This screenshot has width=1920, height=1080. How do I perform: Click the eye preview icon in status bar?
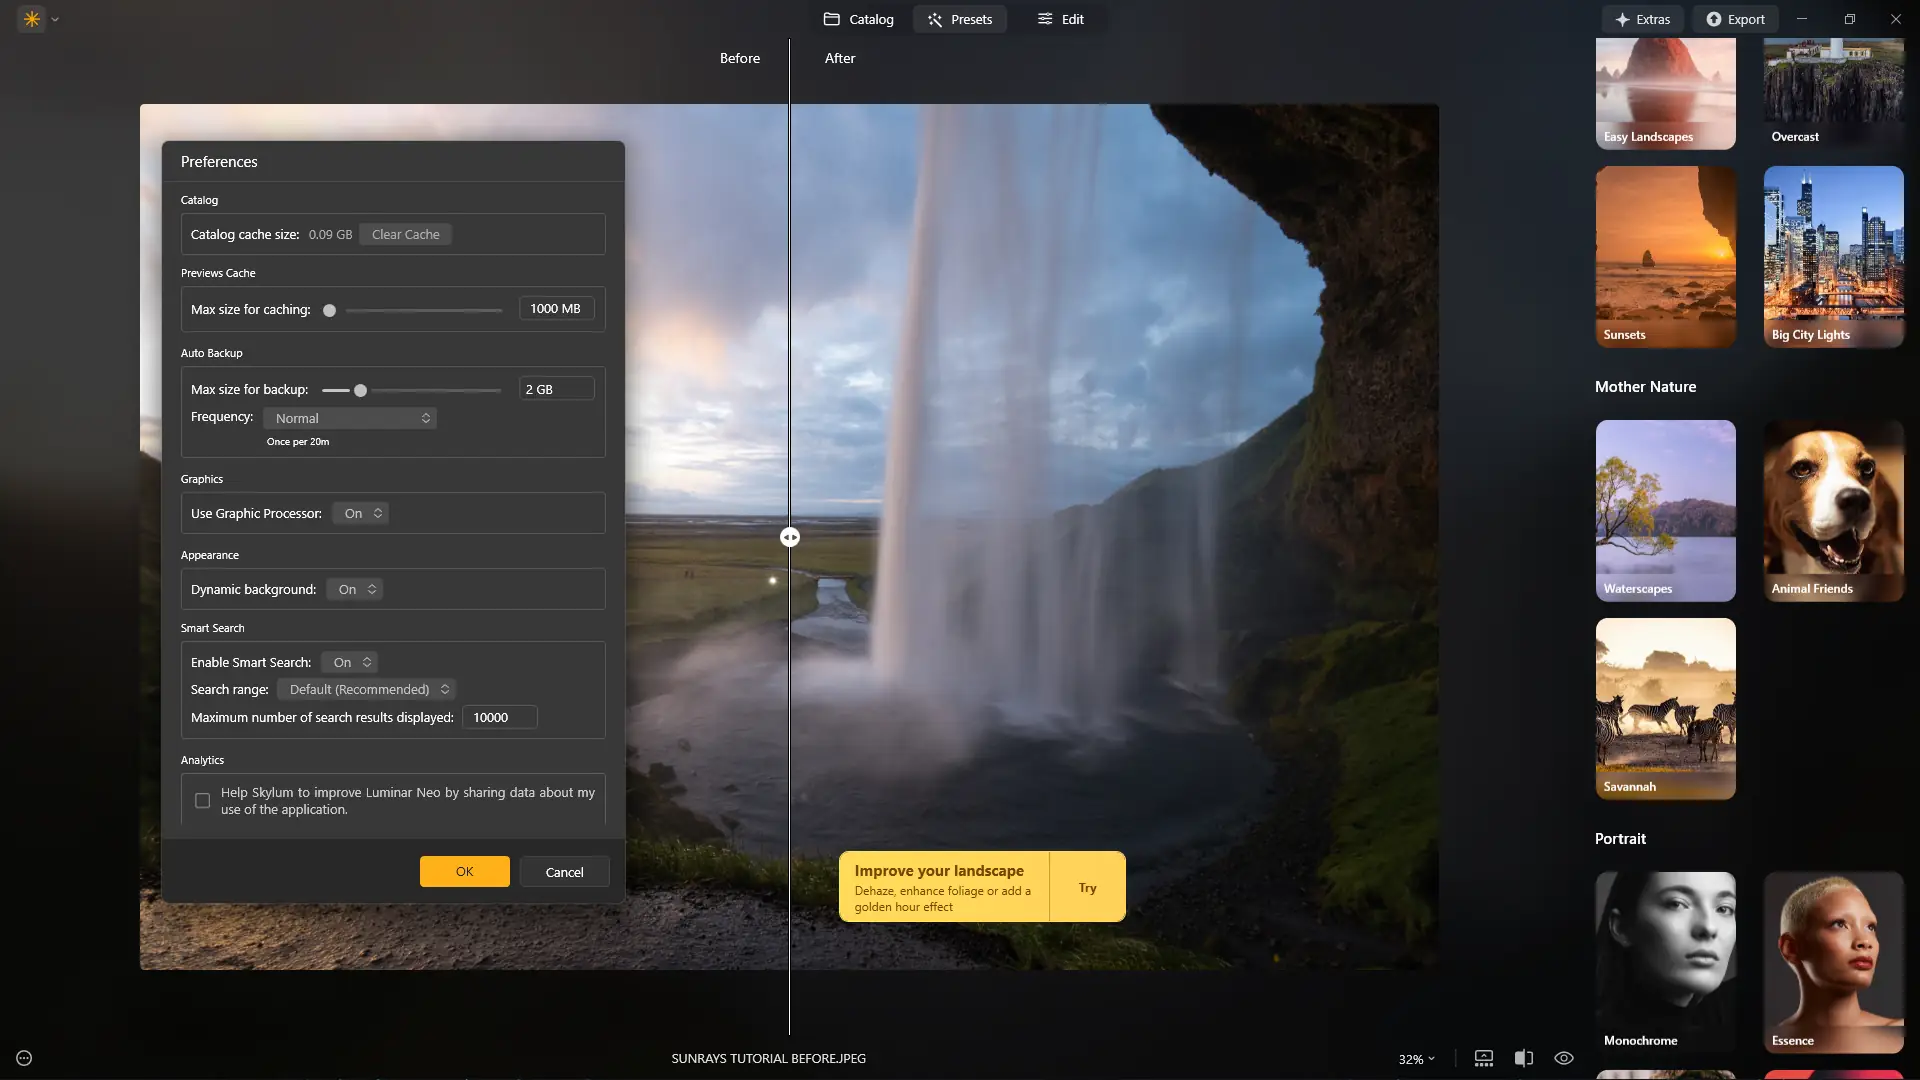(x=1564, y=1058)
